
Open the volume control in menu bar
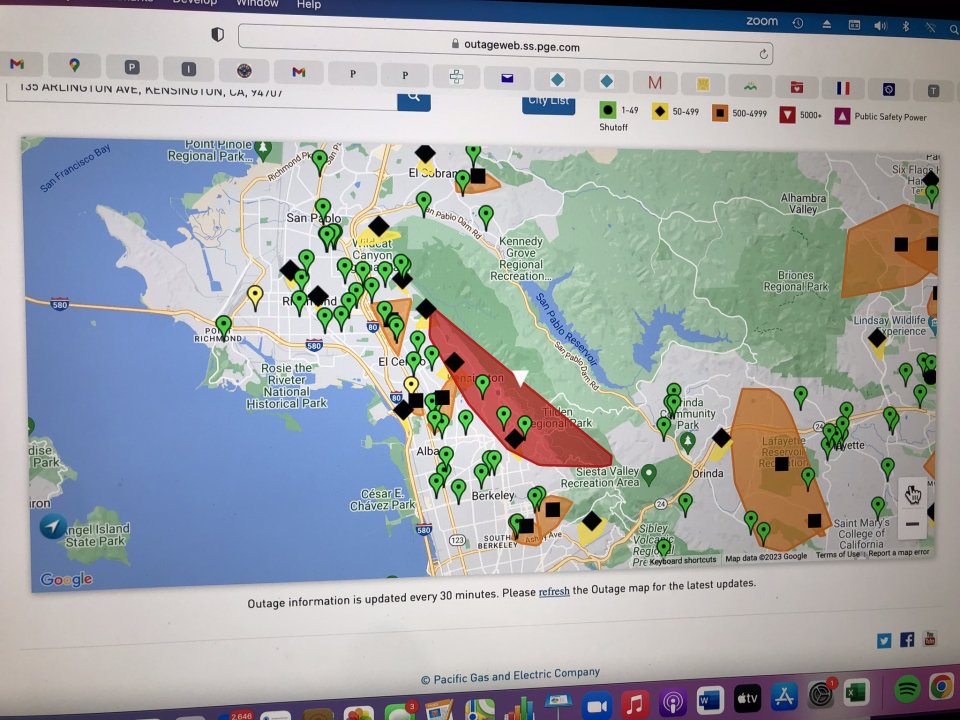click(x=880, y=26)
